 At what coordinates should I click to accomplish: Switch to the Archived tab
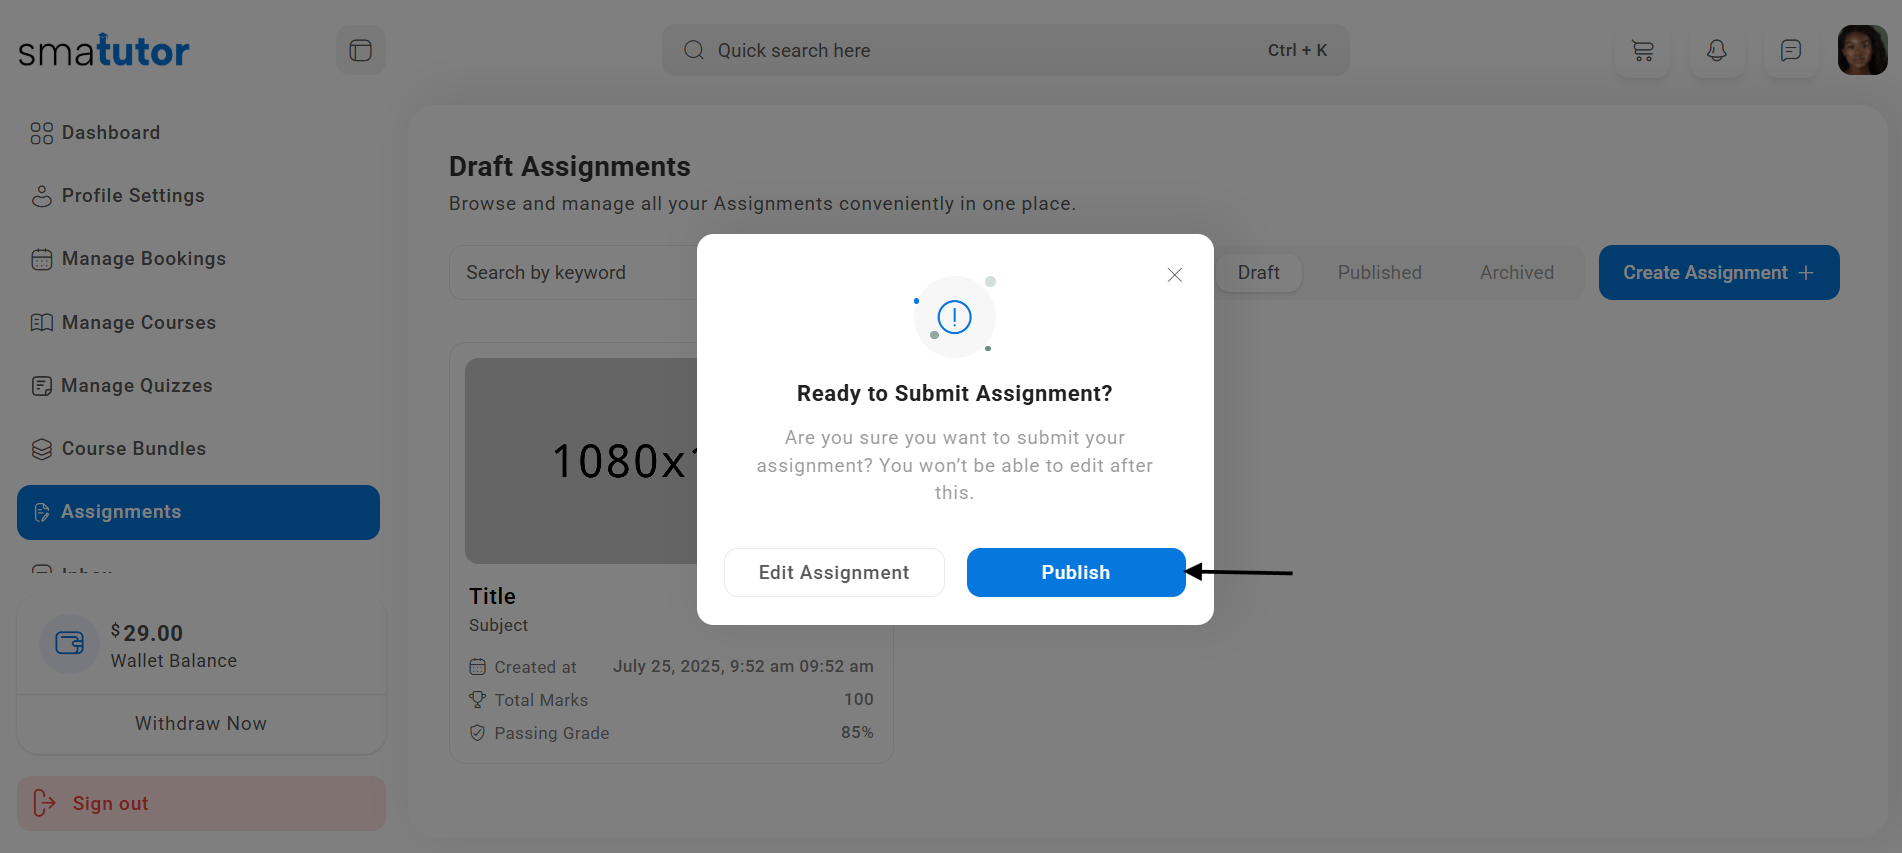pos(1516,273)
